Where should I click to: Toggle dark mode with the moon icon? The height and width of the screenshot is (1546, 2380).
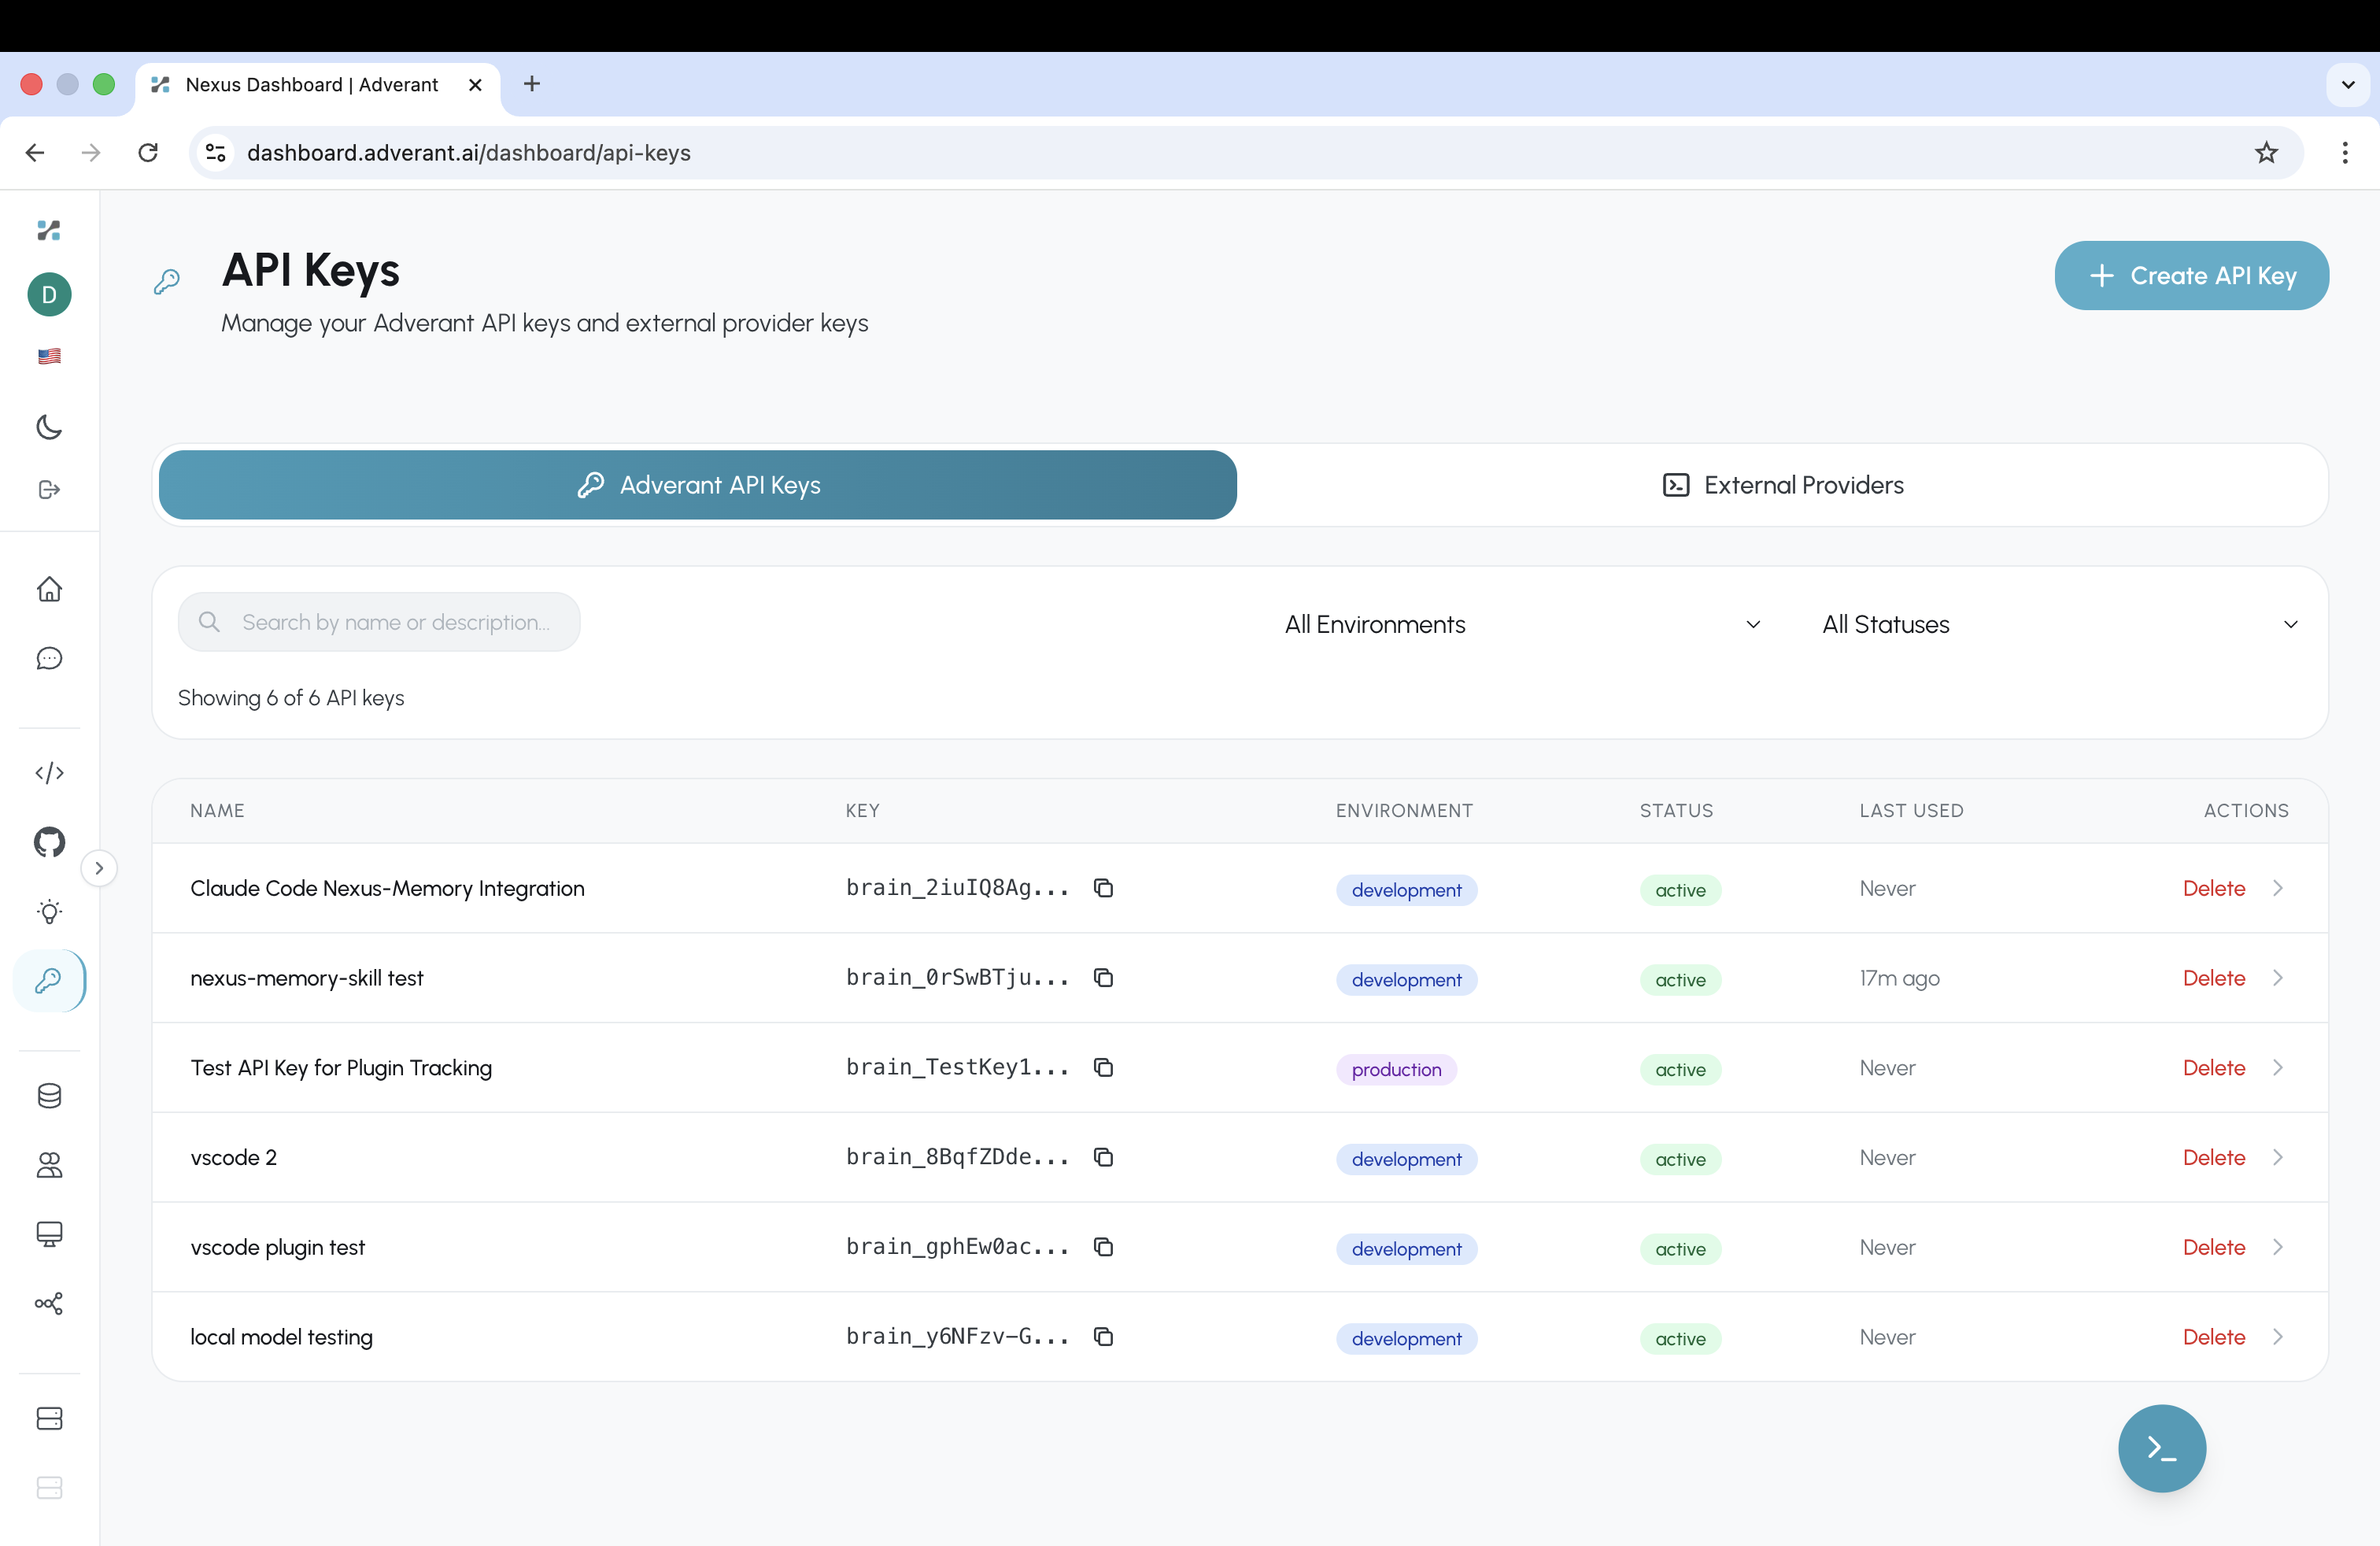tap(48, 427)
